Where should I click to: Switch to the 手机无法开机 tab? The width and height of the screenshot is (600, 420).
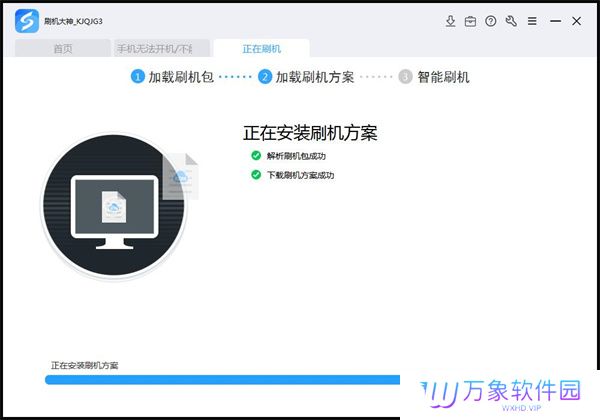(x=162, y=48)
